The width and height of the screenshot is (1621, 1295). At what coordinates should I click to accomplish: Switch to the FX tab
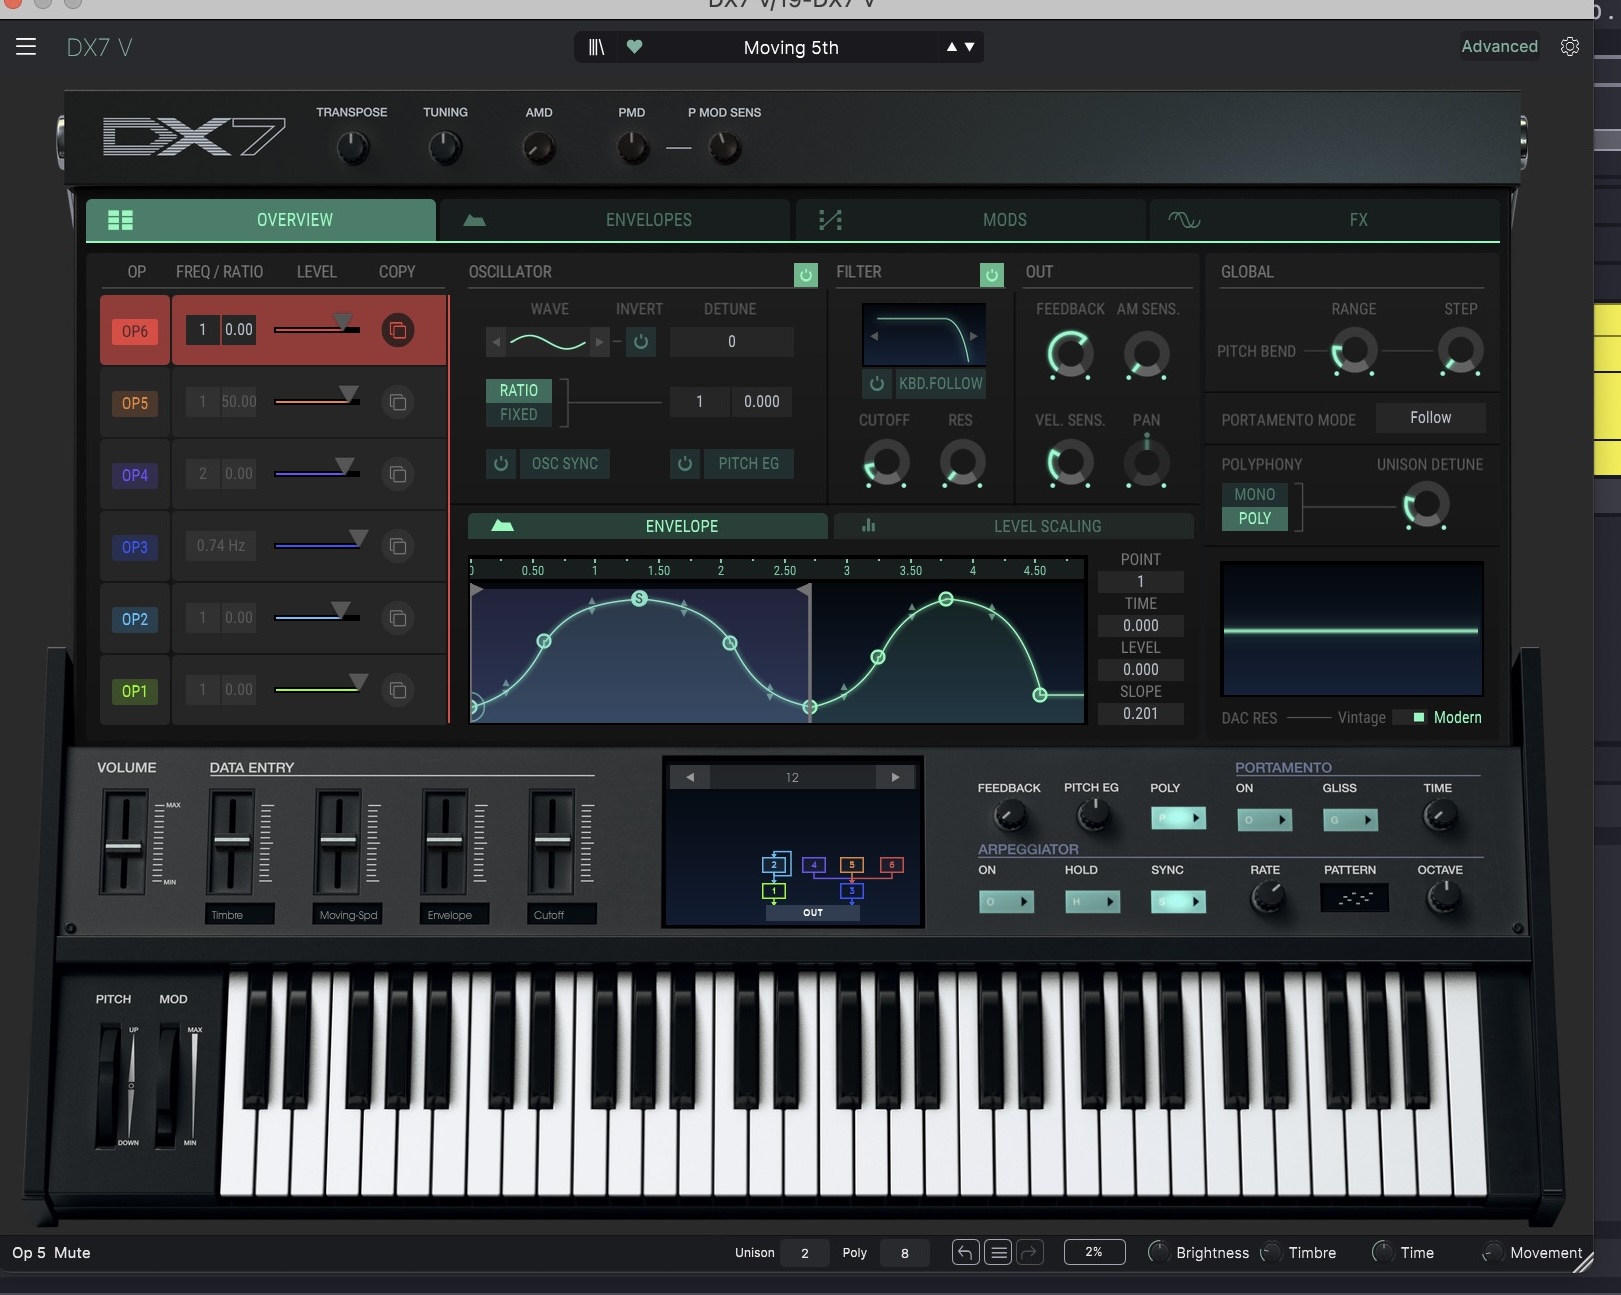click(x=1324, y=220)
